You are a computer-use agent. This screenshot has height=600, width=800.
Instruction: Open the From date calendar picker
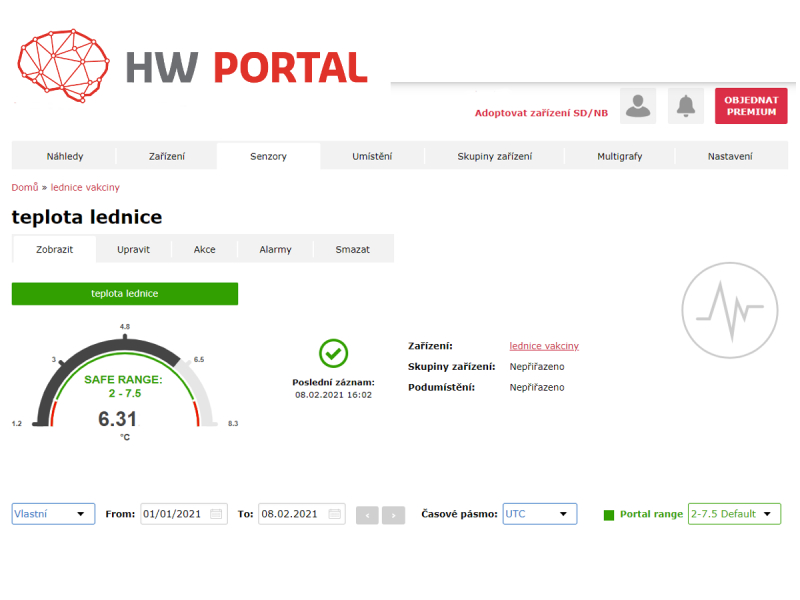218,514
